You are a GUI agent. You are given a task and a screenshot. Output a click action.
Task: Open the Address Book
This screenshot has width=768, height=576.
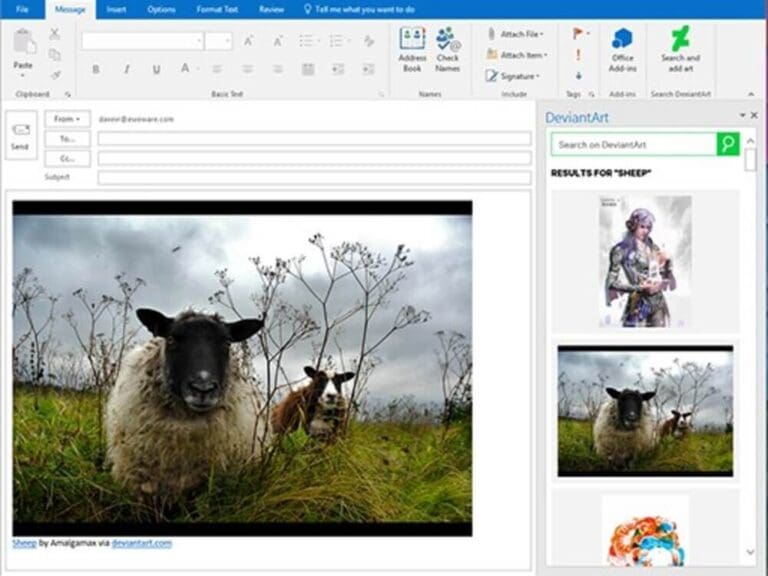(x=412, y=49)
